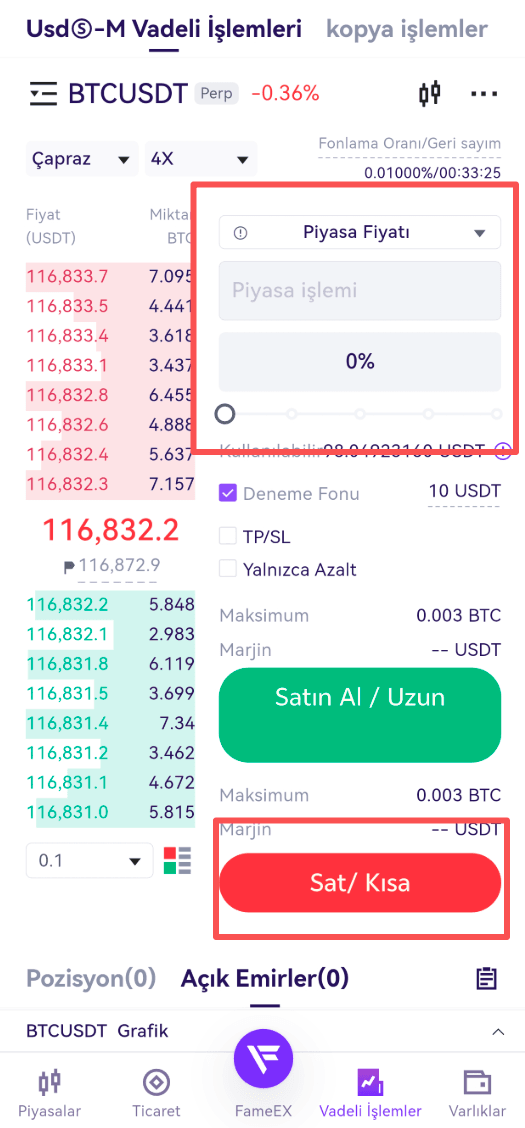Viewport: 525px width, 1128px height.
Task: Tap the Satın Al / Uzun button
Action: (x=360, y=715)
